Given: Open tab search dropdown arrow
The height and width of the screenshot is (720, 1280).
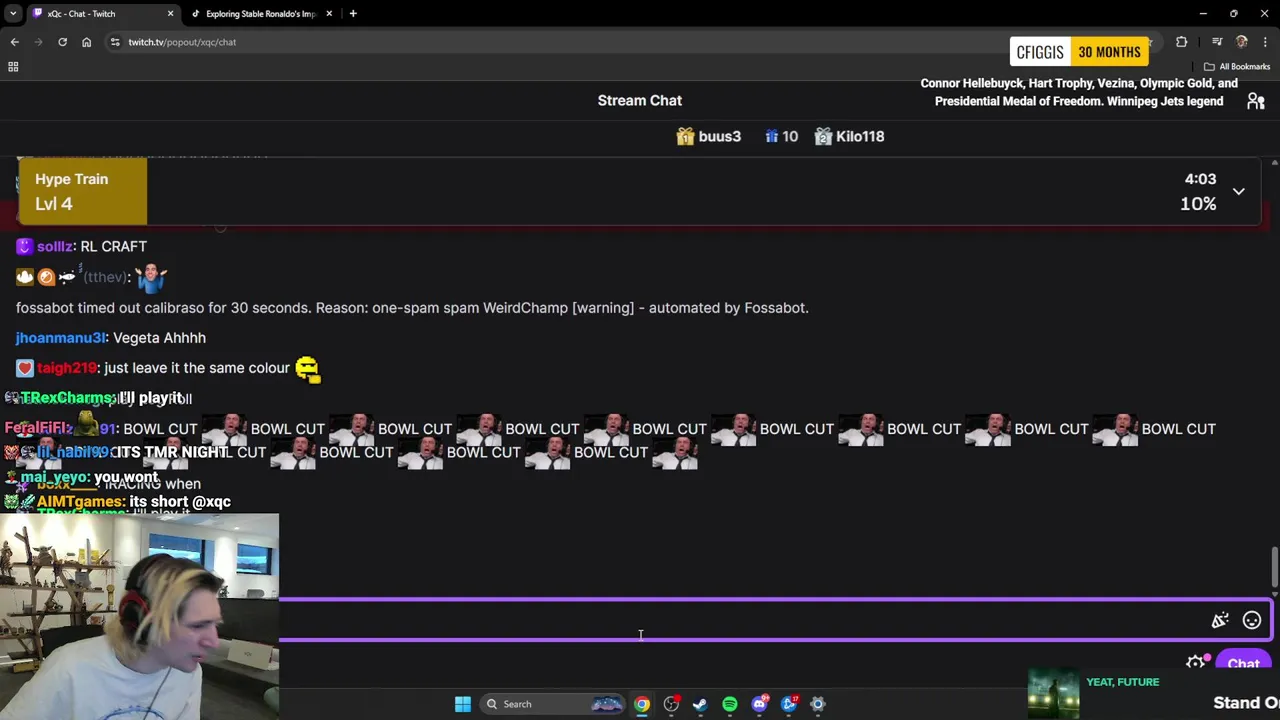Looking at the screenshot, I should 13,14.
